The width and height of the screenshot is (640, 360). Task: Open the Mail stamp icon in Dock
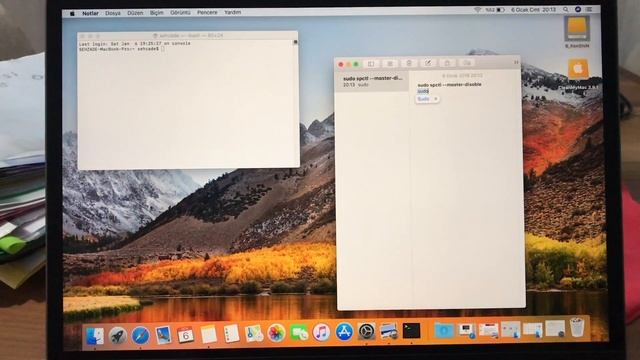[x=163, y=335]
